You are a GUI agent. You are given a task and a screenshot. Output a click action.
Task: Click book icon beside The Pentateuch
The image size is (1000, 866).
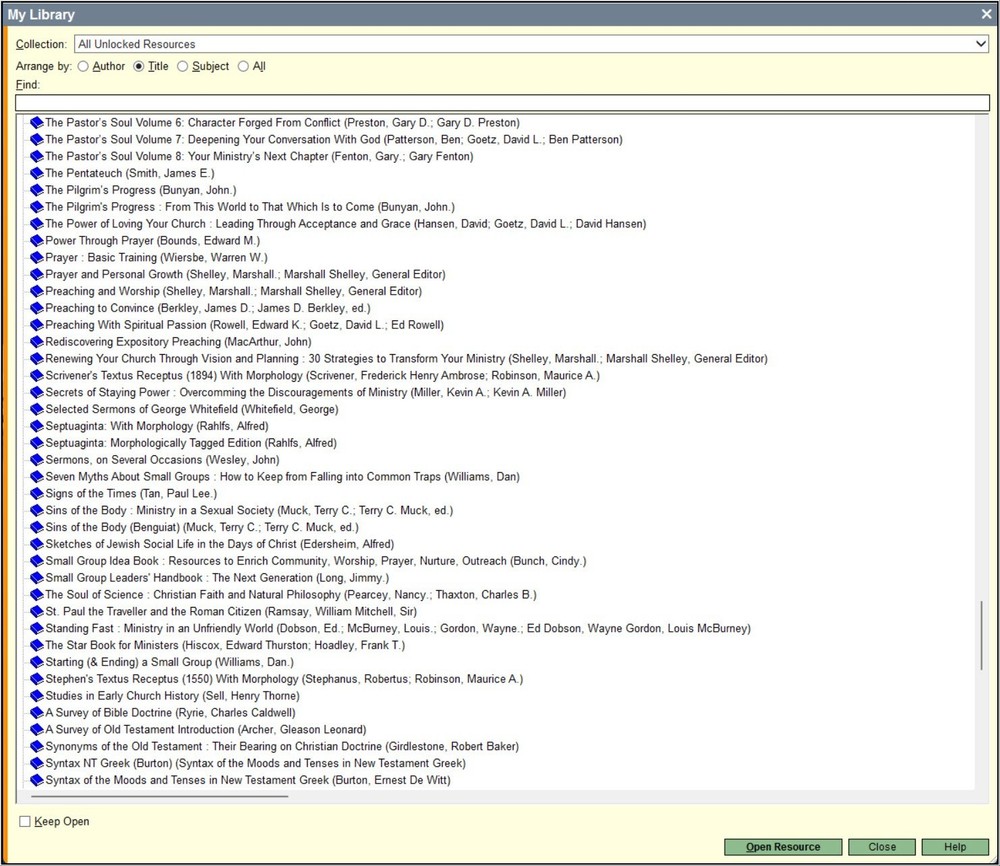pos(37,173)
